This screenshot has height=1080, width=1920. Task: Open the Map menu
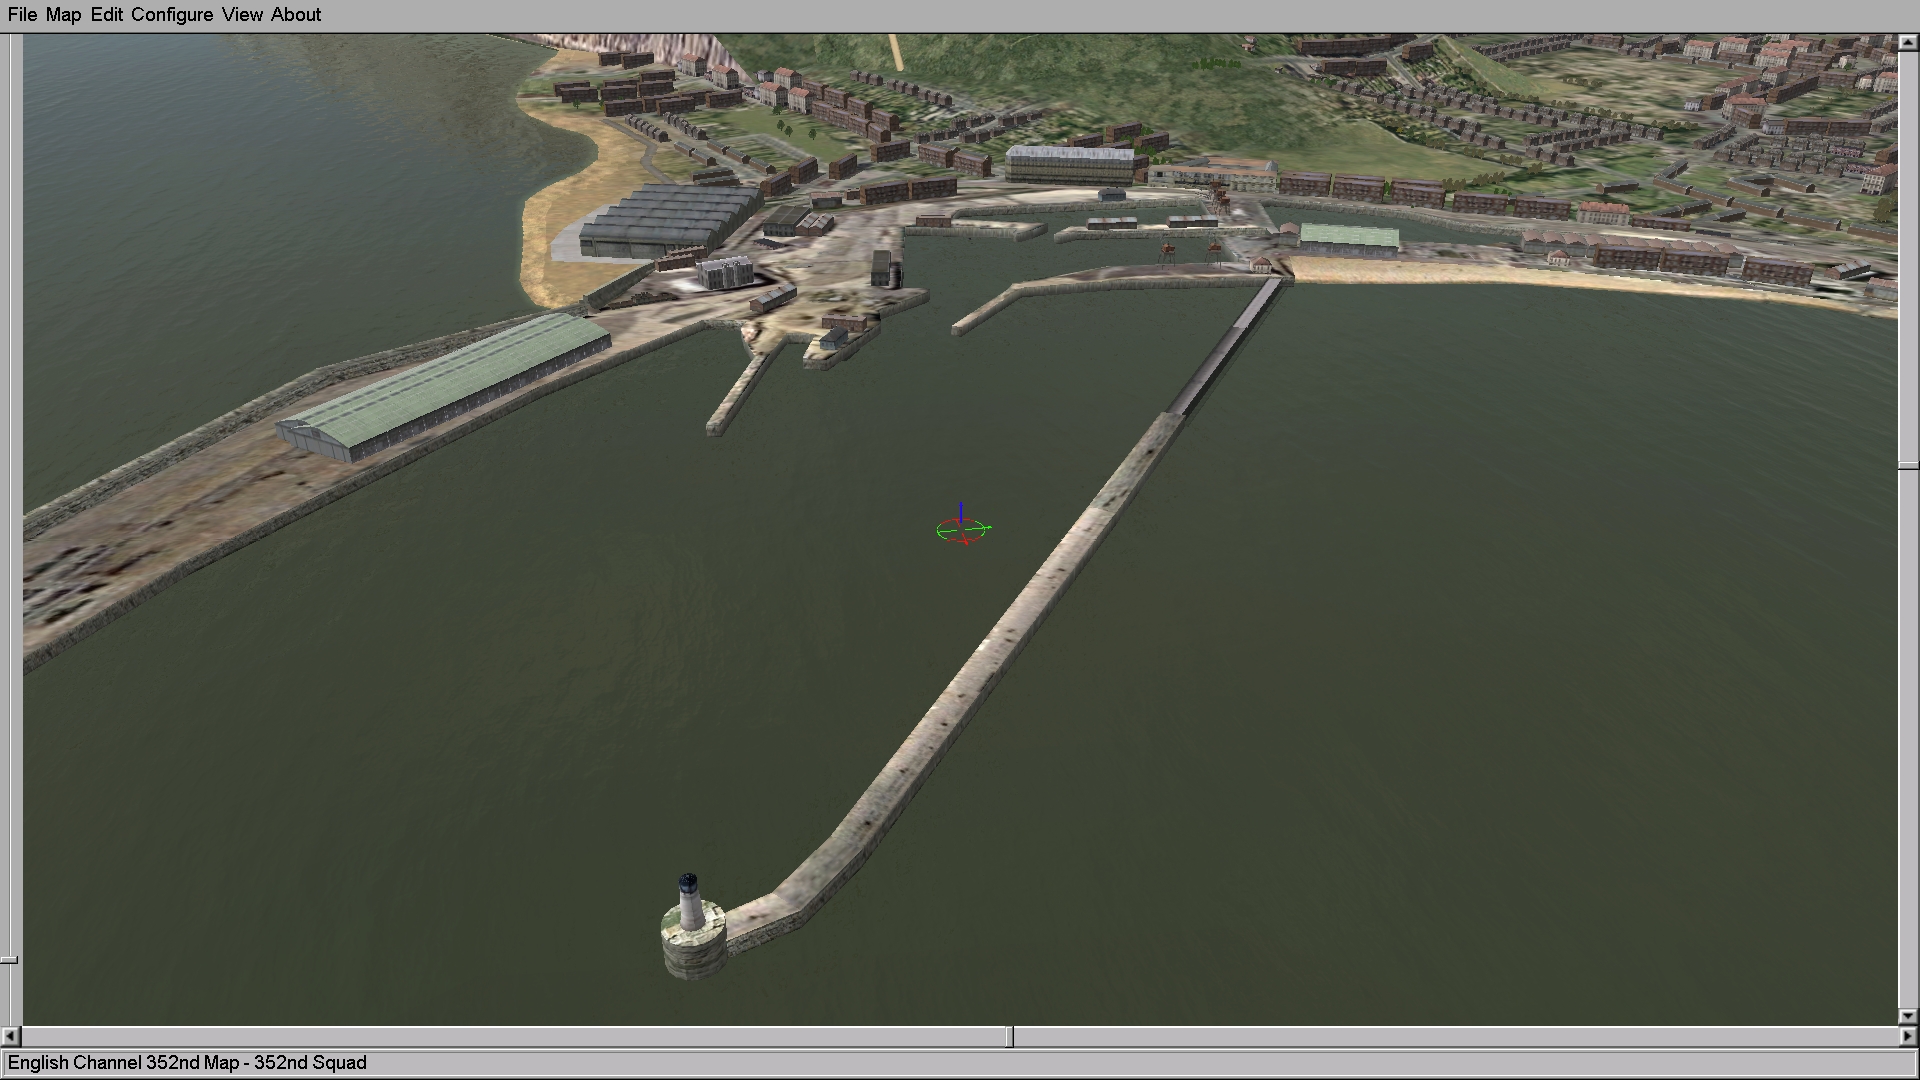tap(63, 15)
